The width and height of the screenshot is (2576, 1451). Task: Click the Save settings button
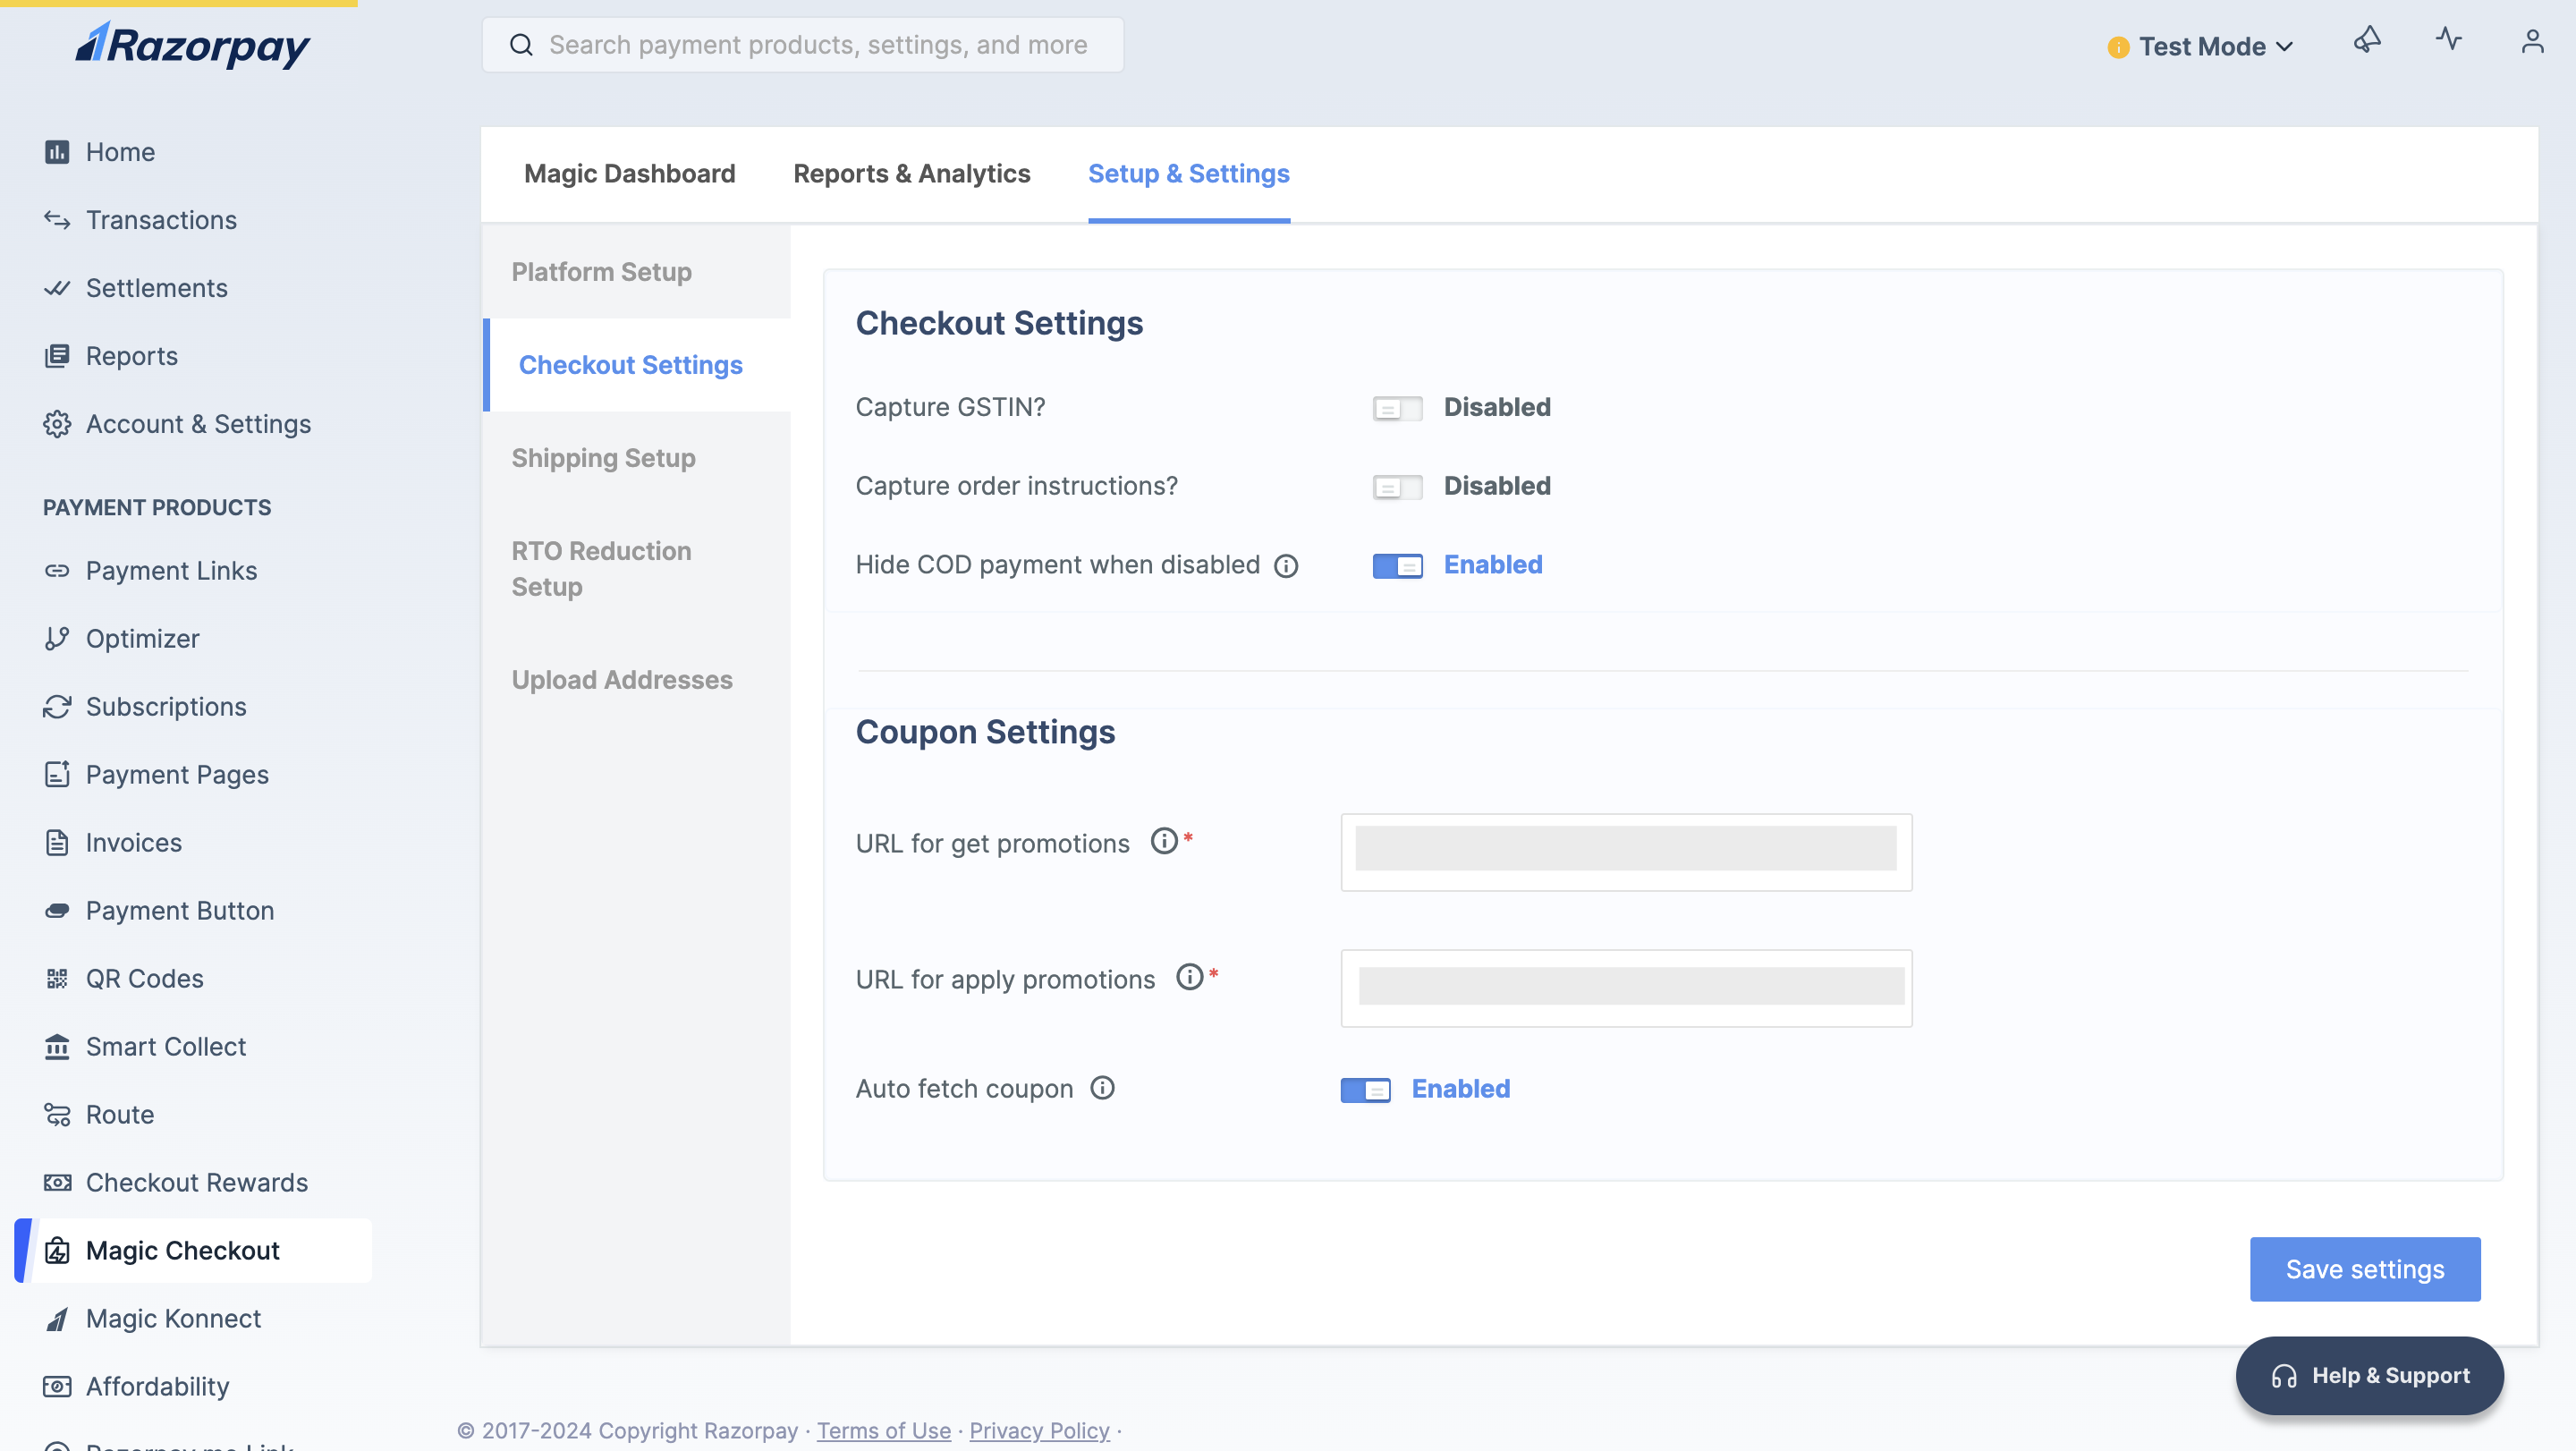2365,1269
